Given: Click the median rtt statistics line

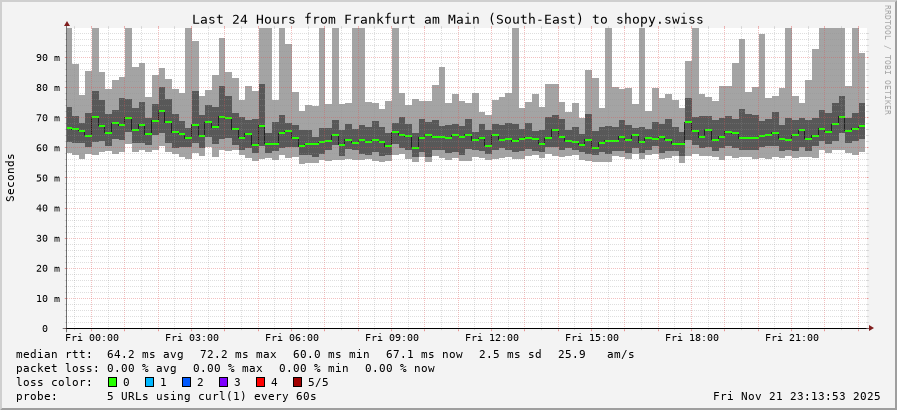Looking at the screenshot, I should 325,354.
